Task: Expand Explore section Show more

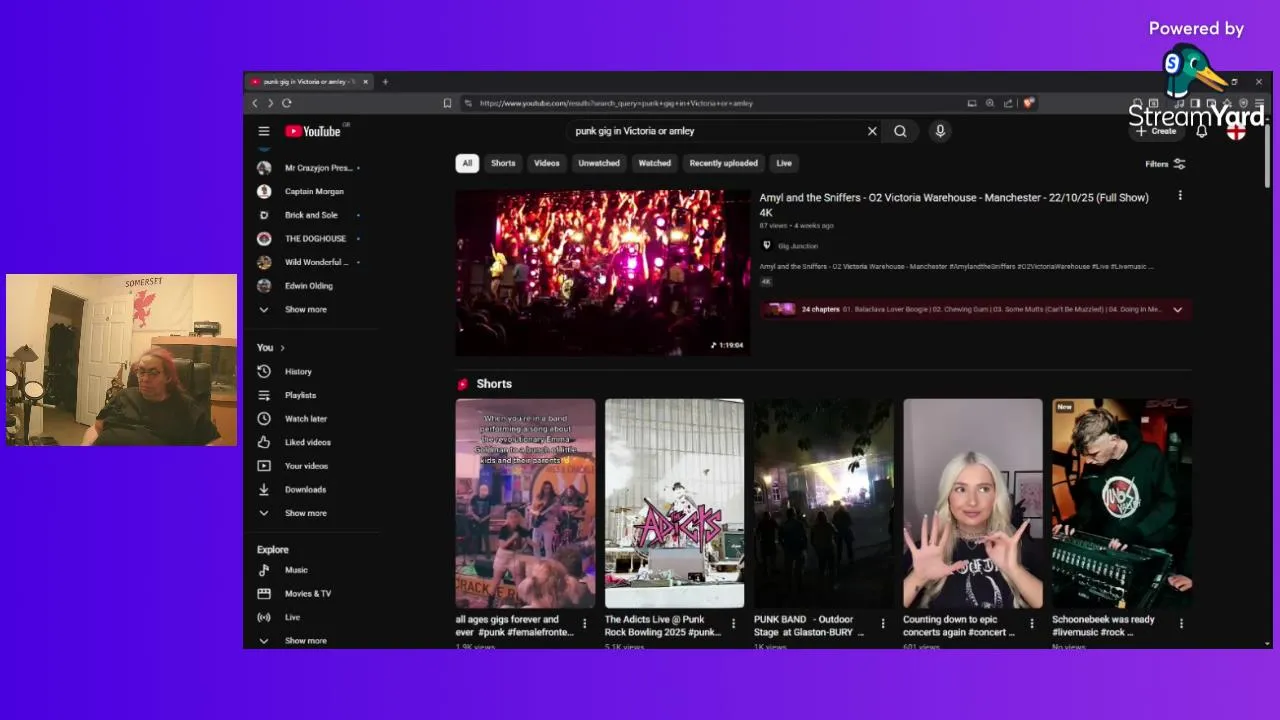Action: [x=305, y=640]
